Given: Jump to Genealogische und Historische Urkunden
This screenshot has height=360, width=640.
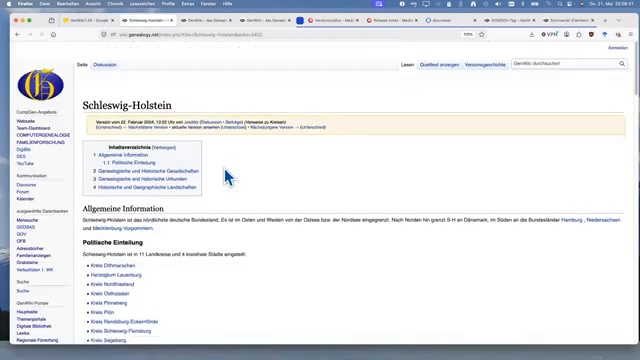Looking at the screenshot, I should point(142,179).
